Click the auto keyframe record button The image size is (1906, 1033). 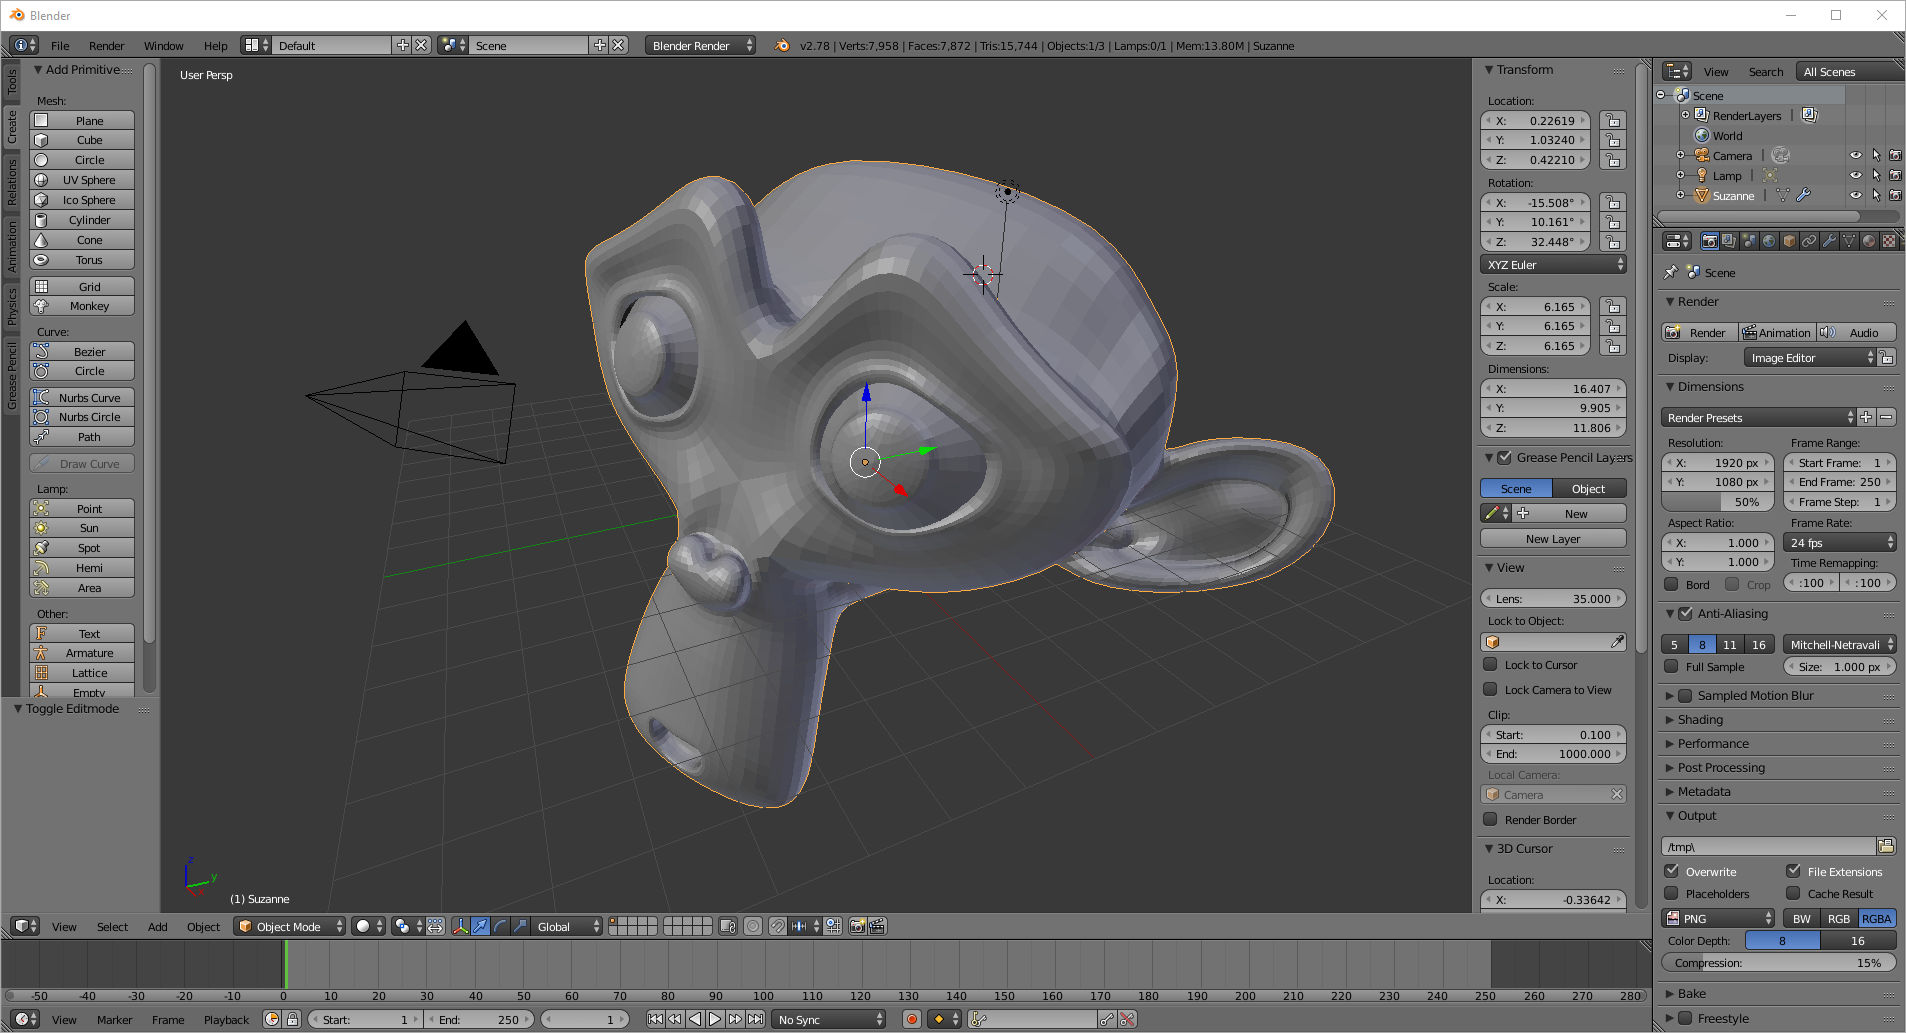(x=911, y=1019)
